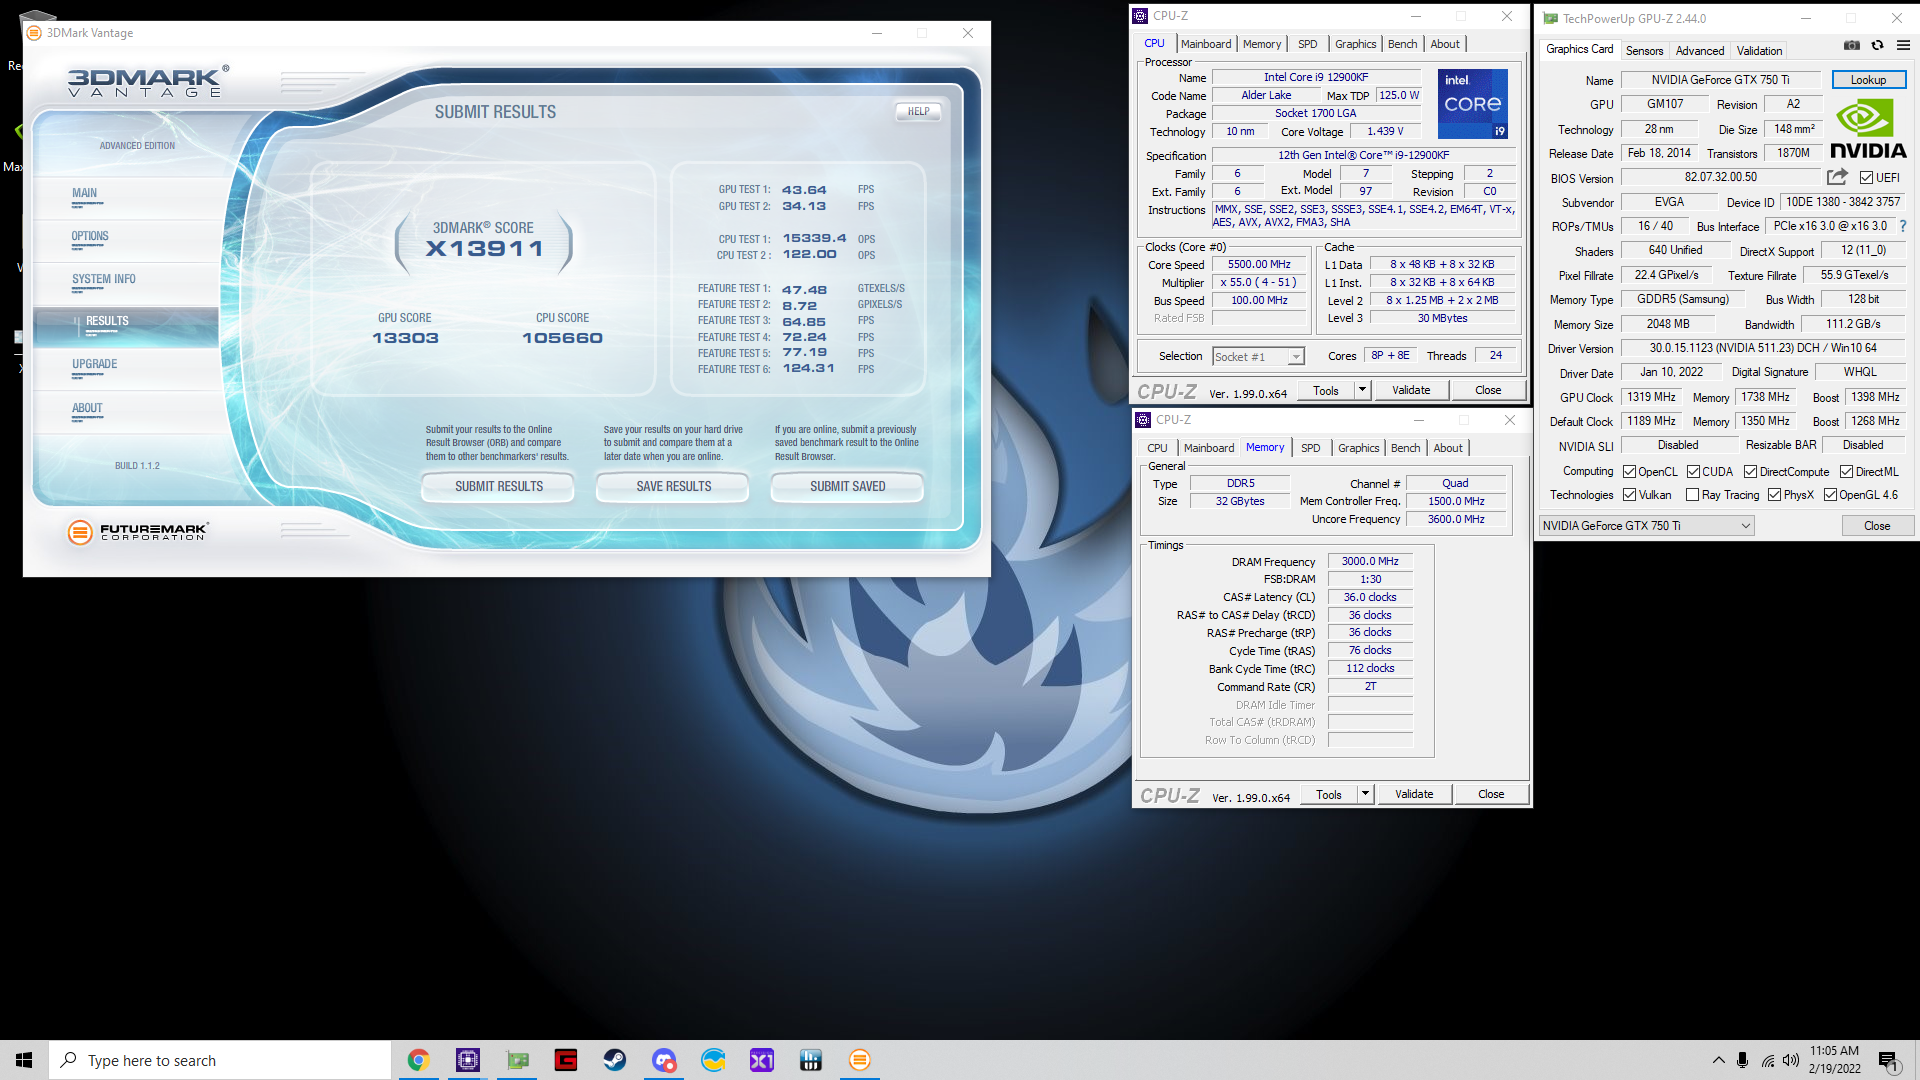This screenshot has width=1920, height=1080.
Task: Open SPD tab in lower CPU-Z window
Action: 1310,448
